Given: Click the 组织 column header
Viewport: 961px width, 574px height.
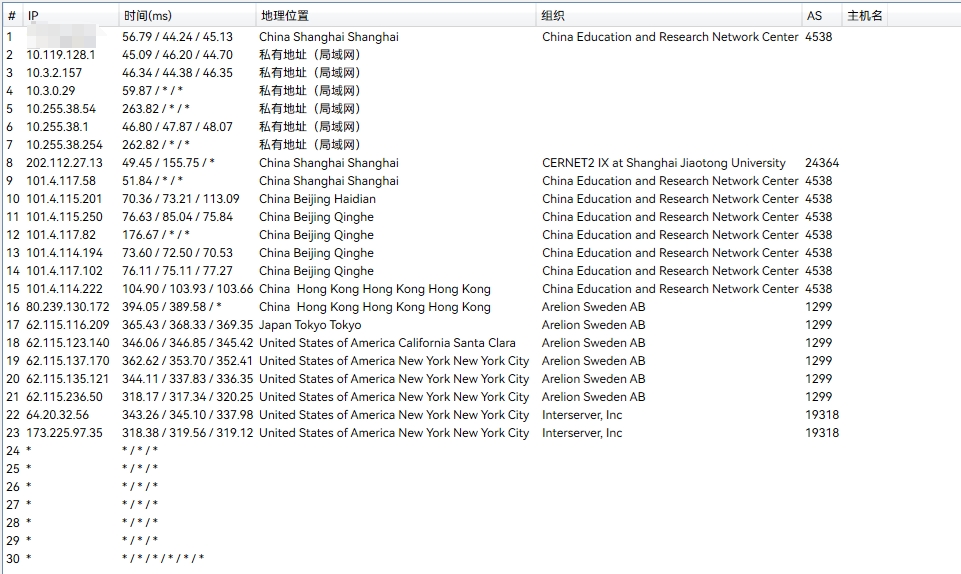Looking at the screenshot, I should coord(553,16).
